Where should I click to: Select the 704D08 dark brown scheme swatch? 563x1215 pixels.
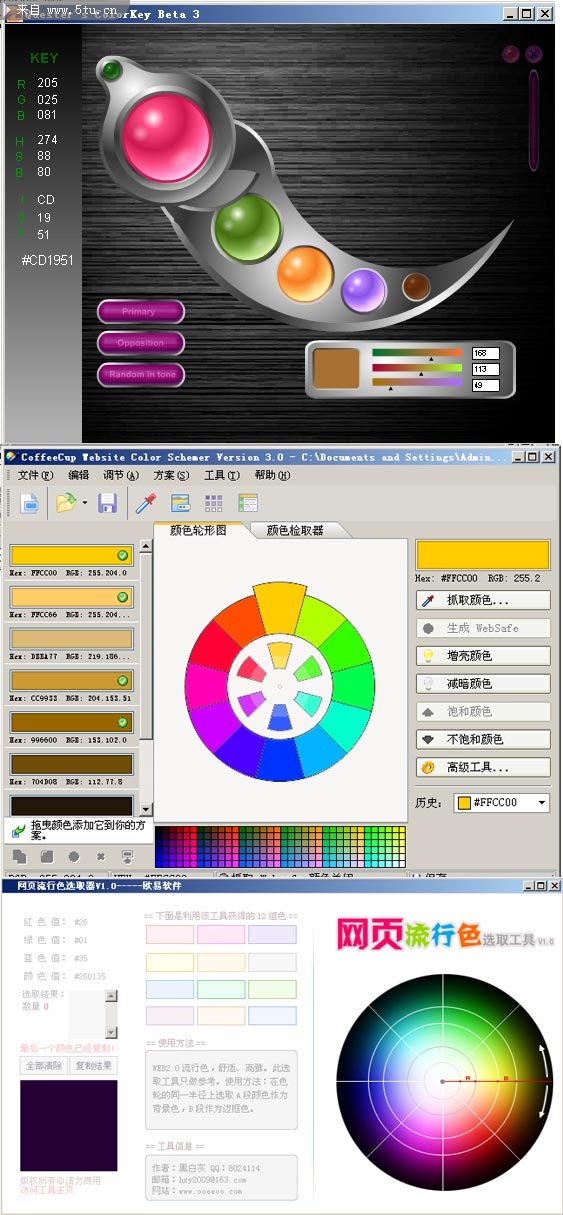pos(71,764)
